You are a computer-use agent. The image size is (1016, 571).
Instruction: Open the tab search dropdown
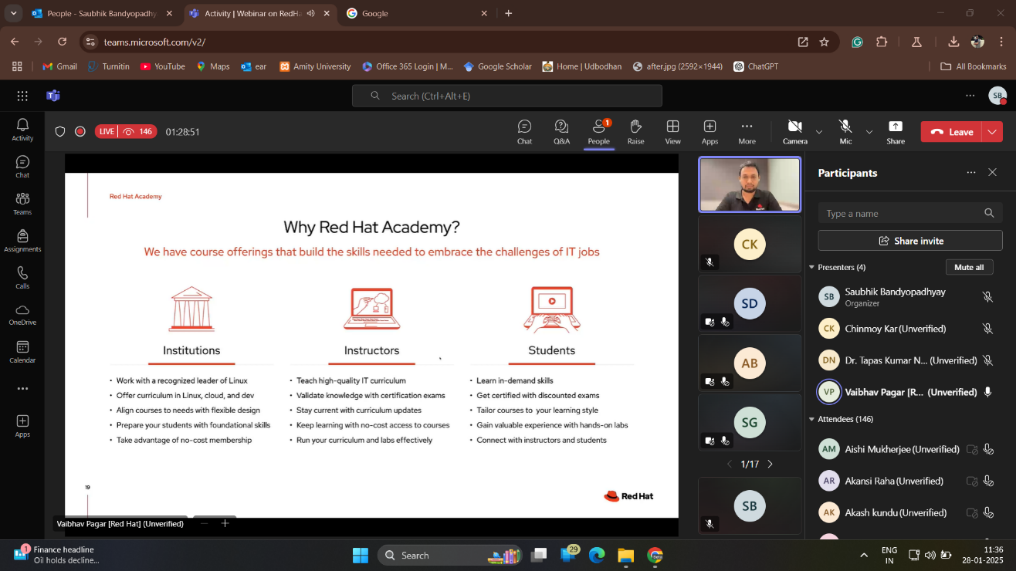(14, 13)
